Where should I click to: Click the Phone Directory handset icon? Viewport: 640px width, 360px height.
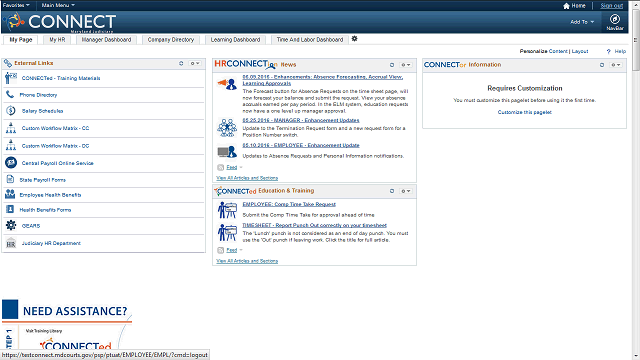click(10, 95)
